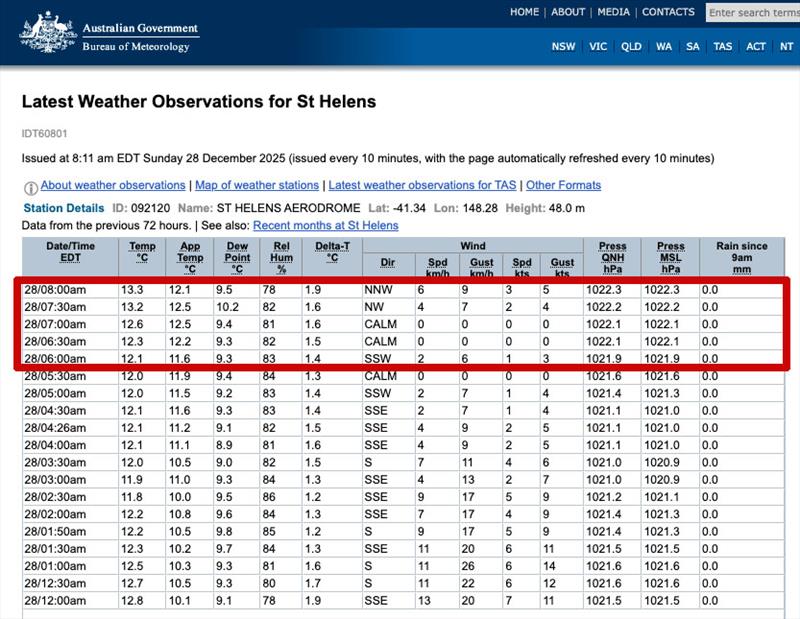Switch to the QLD state tab
Viewport: 800px width, 619px height.
click(x=630, y=46)
